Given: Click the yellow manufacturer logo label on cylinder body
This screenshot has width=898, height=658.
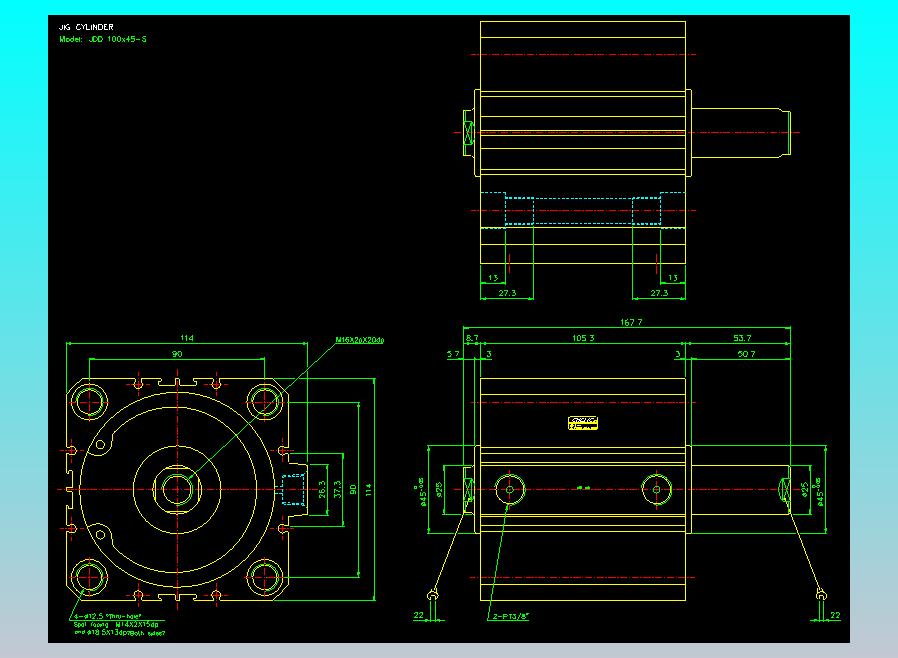Looking at the screenshot, I should click(583, 424).
